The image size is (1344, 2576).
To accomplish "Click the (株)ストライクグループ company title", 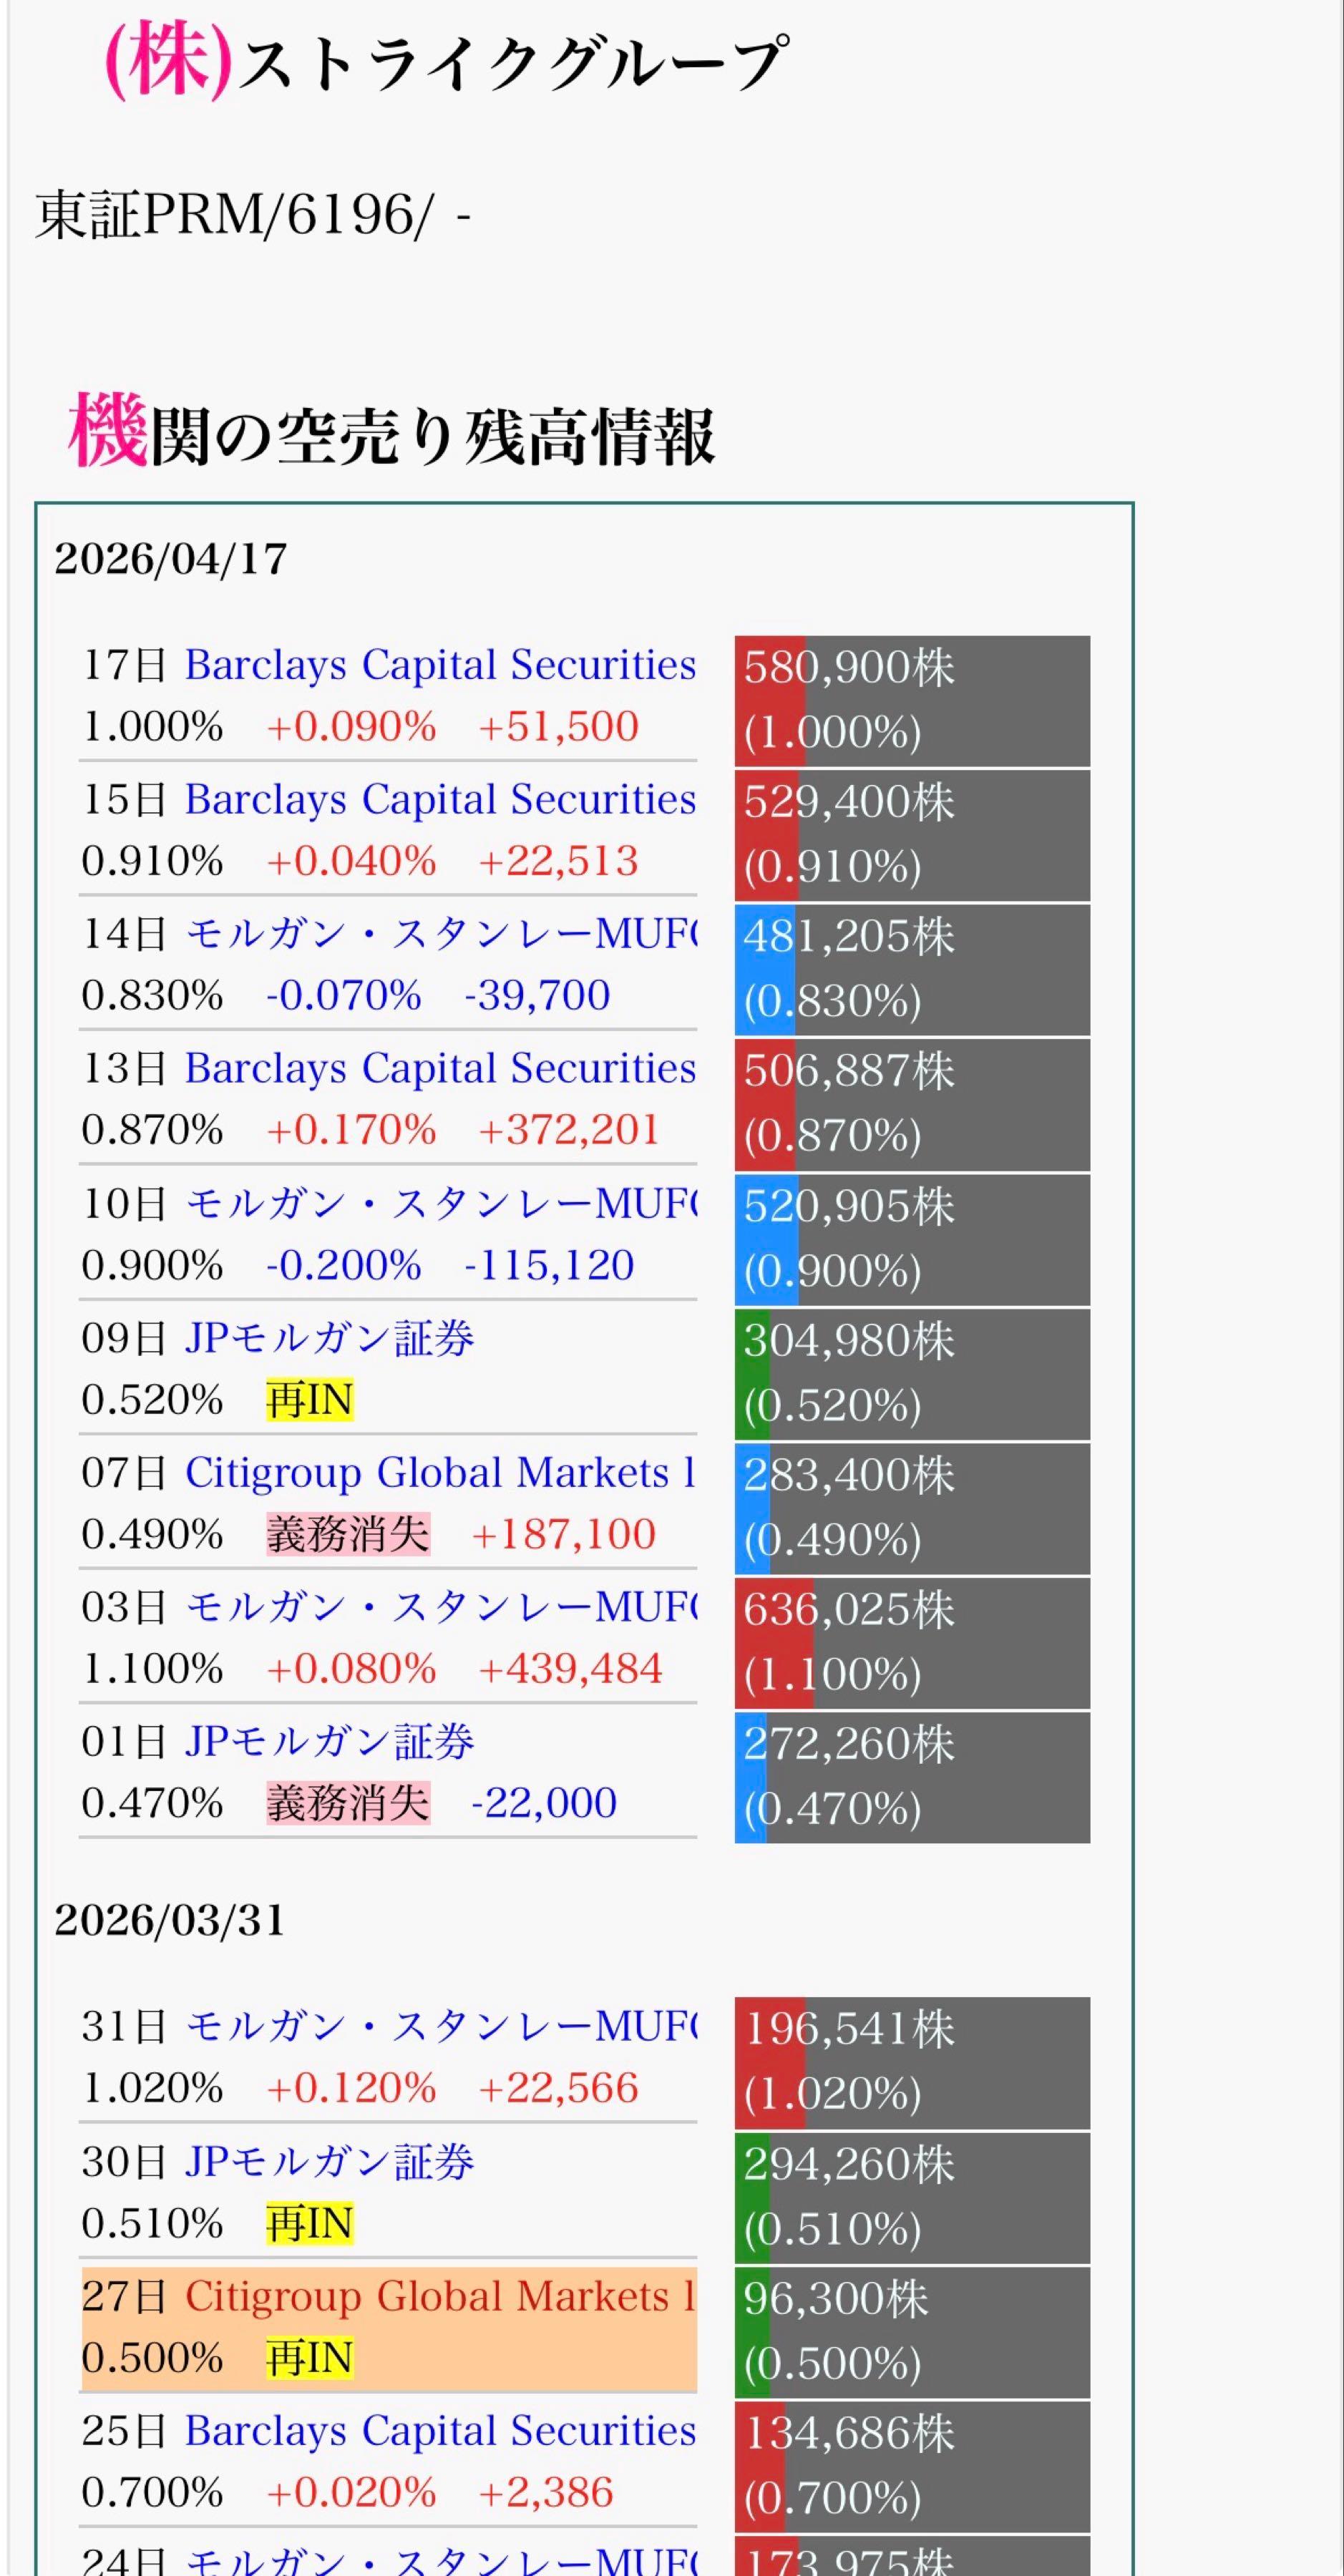I will pos(447,64).
